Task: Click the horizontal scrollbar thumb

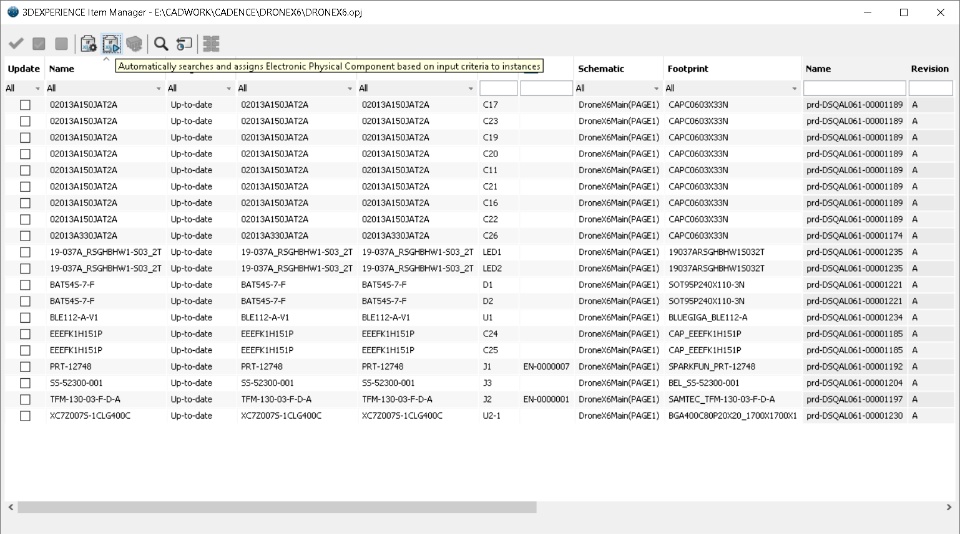Action: click(x=277, y=507)
